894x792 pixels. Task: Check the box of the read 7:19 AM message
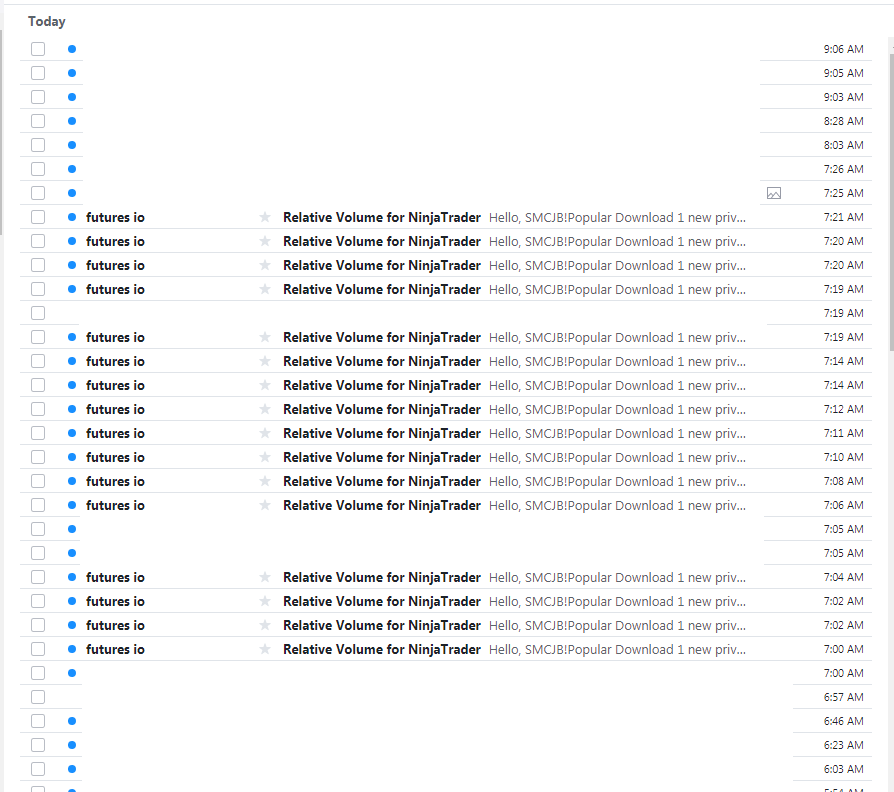38,313
